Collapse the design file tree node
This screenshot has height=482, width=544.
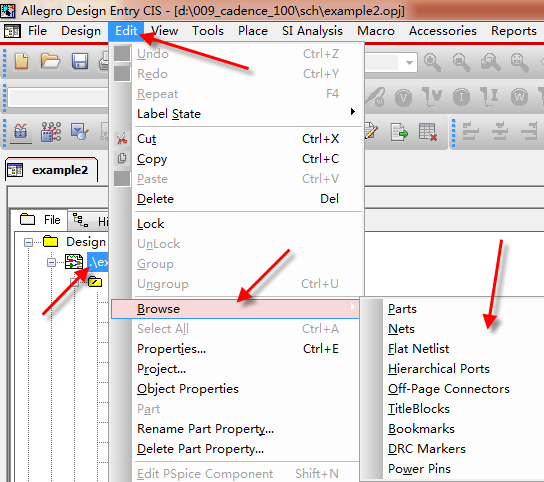pos(51,262)
